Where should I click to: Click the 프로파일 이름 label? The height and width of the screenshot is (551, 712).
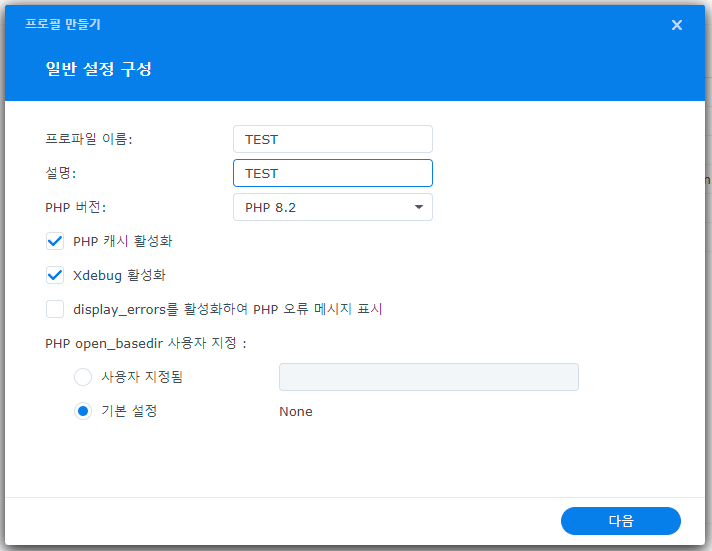coord(89,139)
